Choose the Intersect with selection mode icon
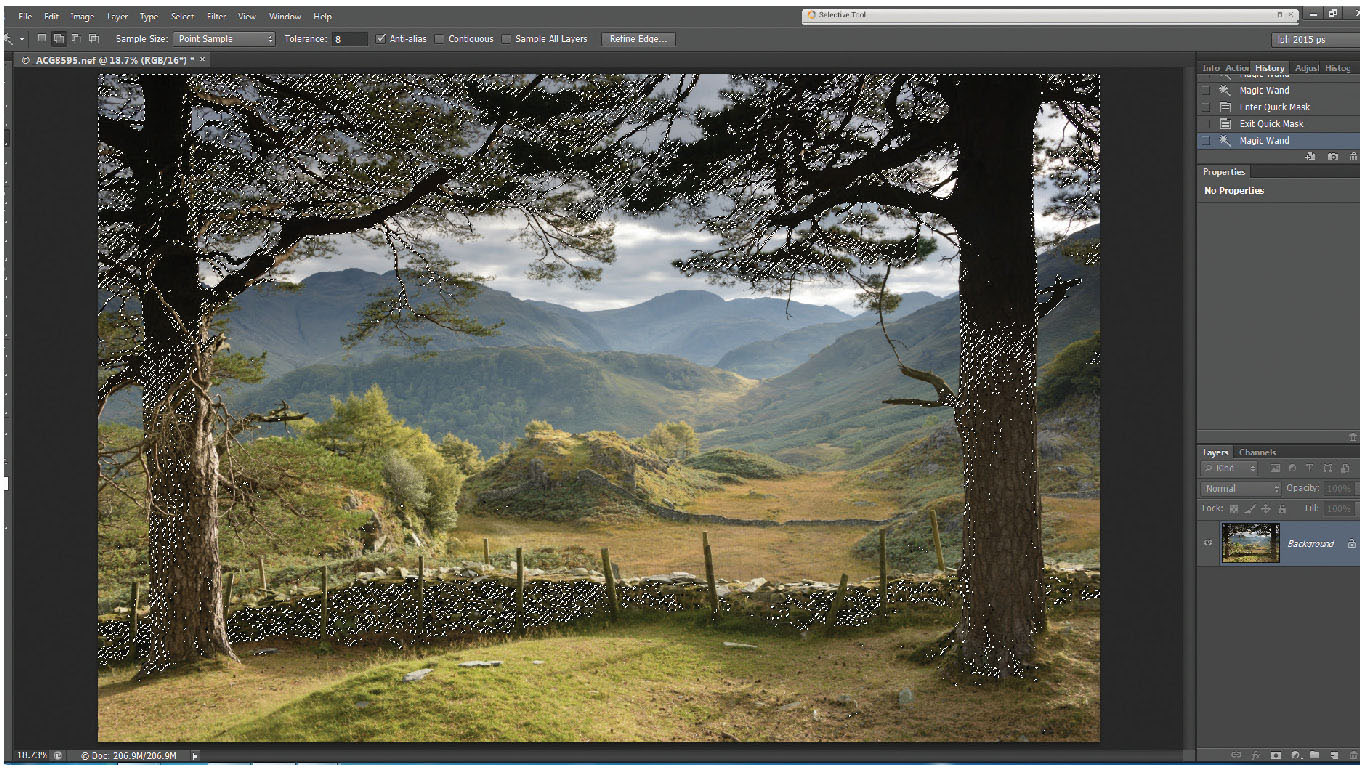Image resolution: width=1360 pixels, height=768 pixels. pyautogui.click(x=93, y=38)
